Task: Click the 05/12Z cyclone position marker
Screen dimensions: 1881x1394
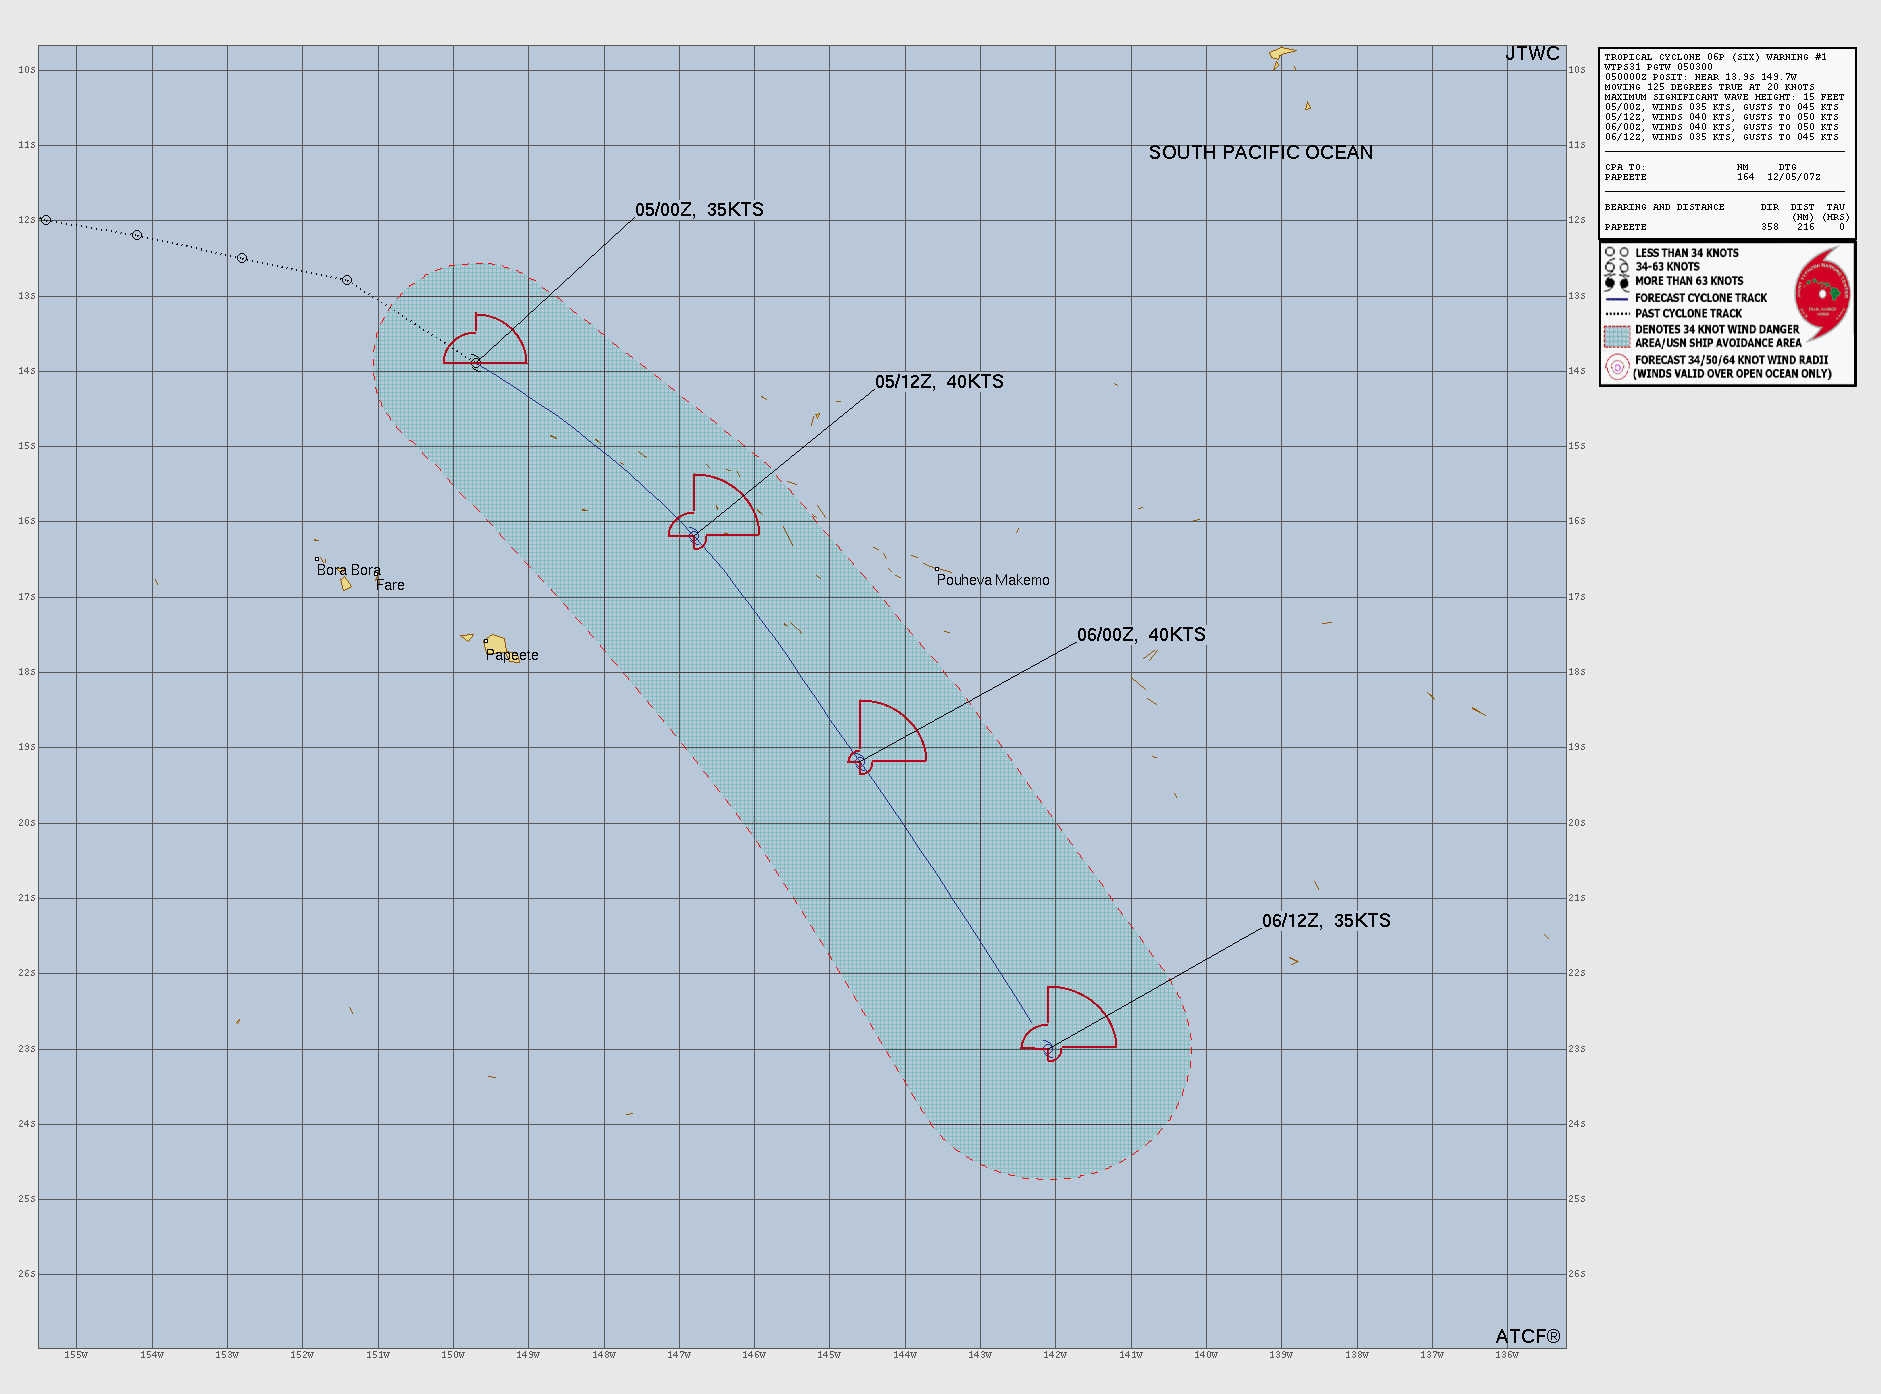Action: [693, 535]
